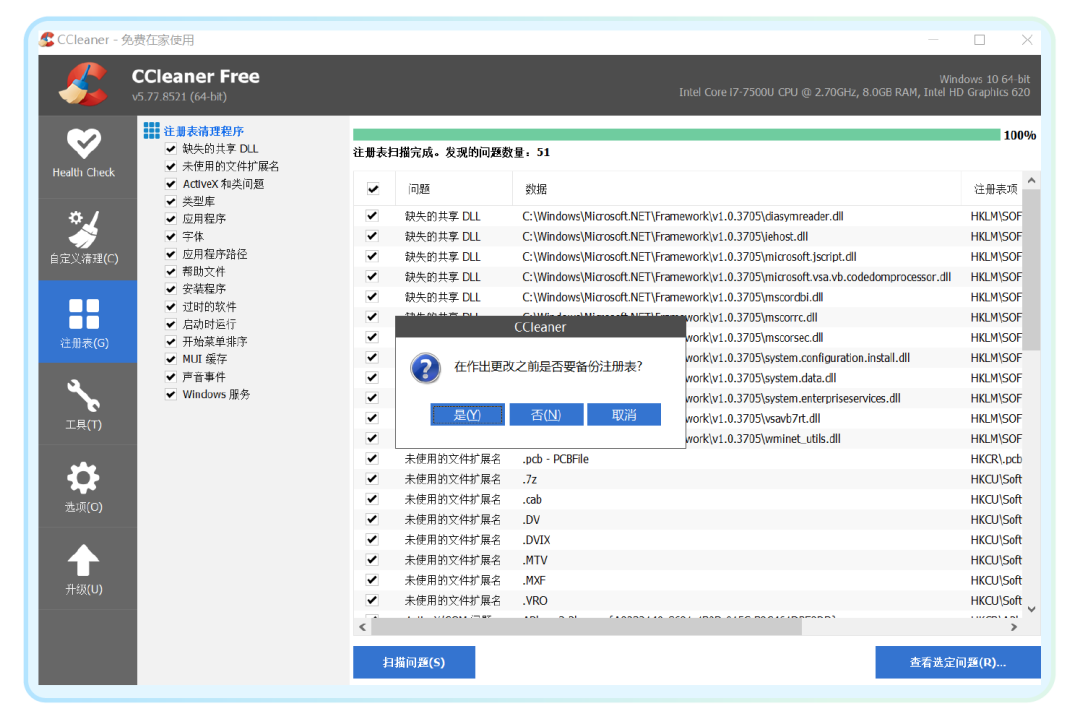Click the horizontal scrollbar left arrow
This screenshot has height=719, width=1080.
(363, 627)
